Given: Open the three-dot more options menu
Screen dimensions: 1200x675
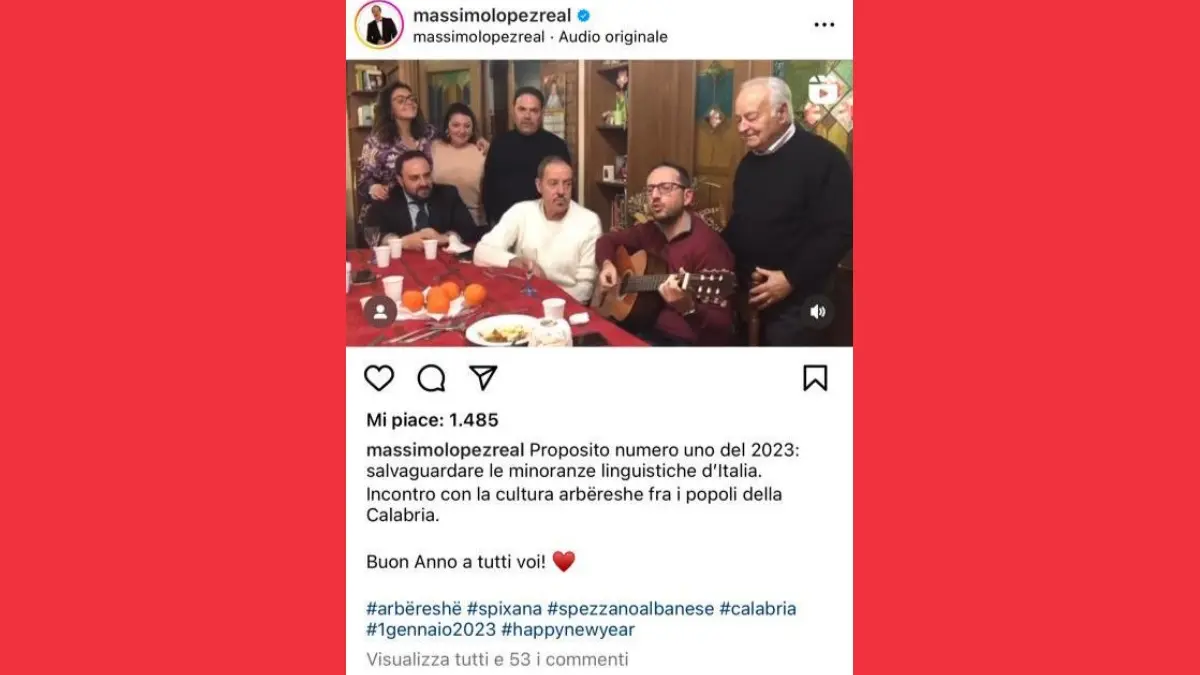Looking at the screenshot, I should [824, 25].
